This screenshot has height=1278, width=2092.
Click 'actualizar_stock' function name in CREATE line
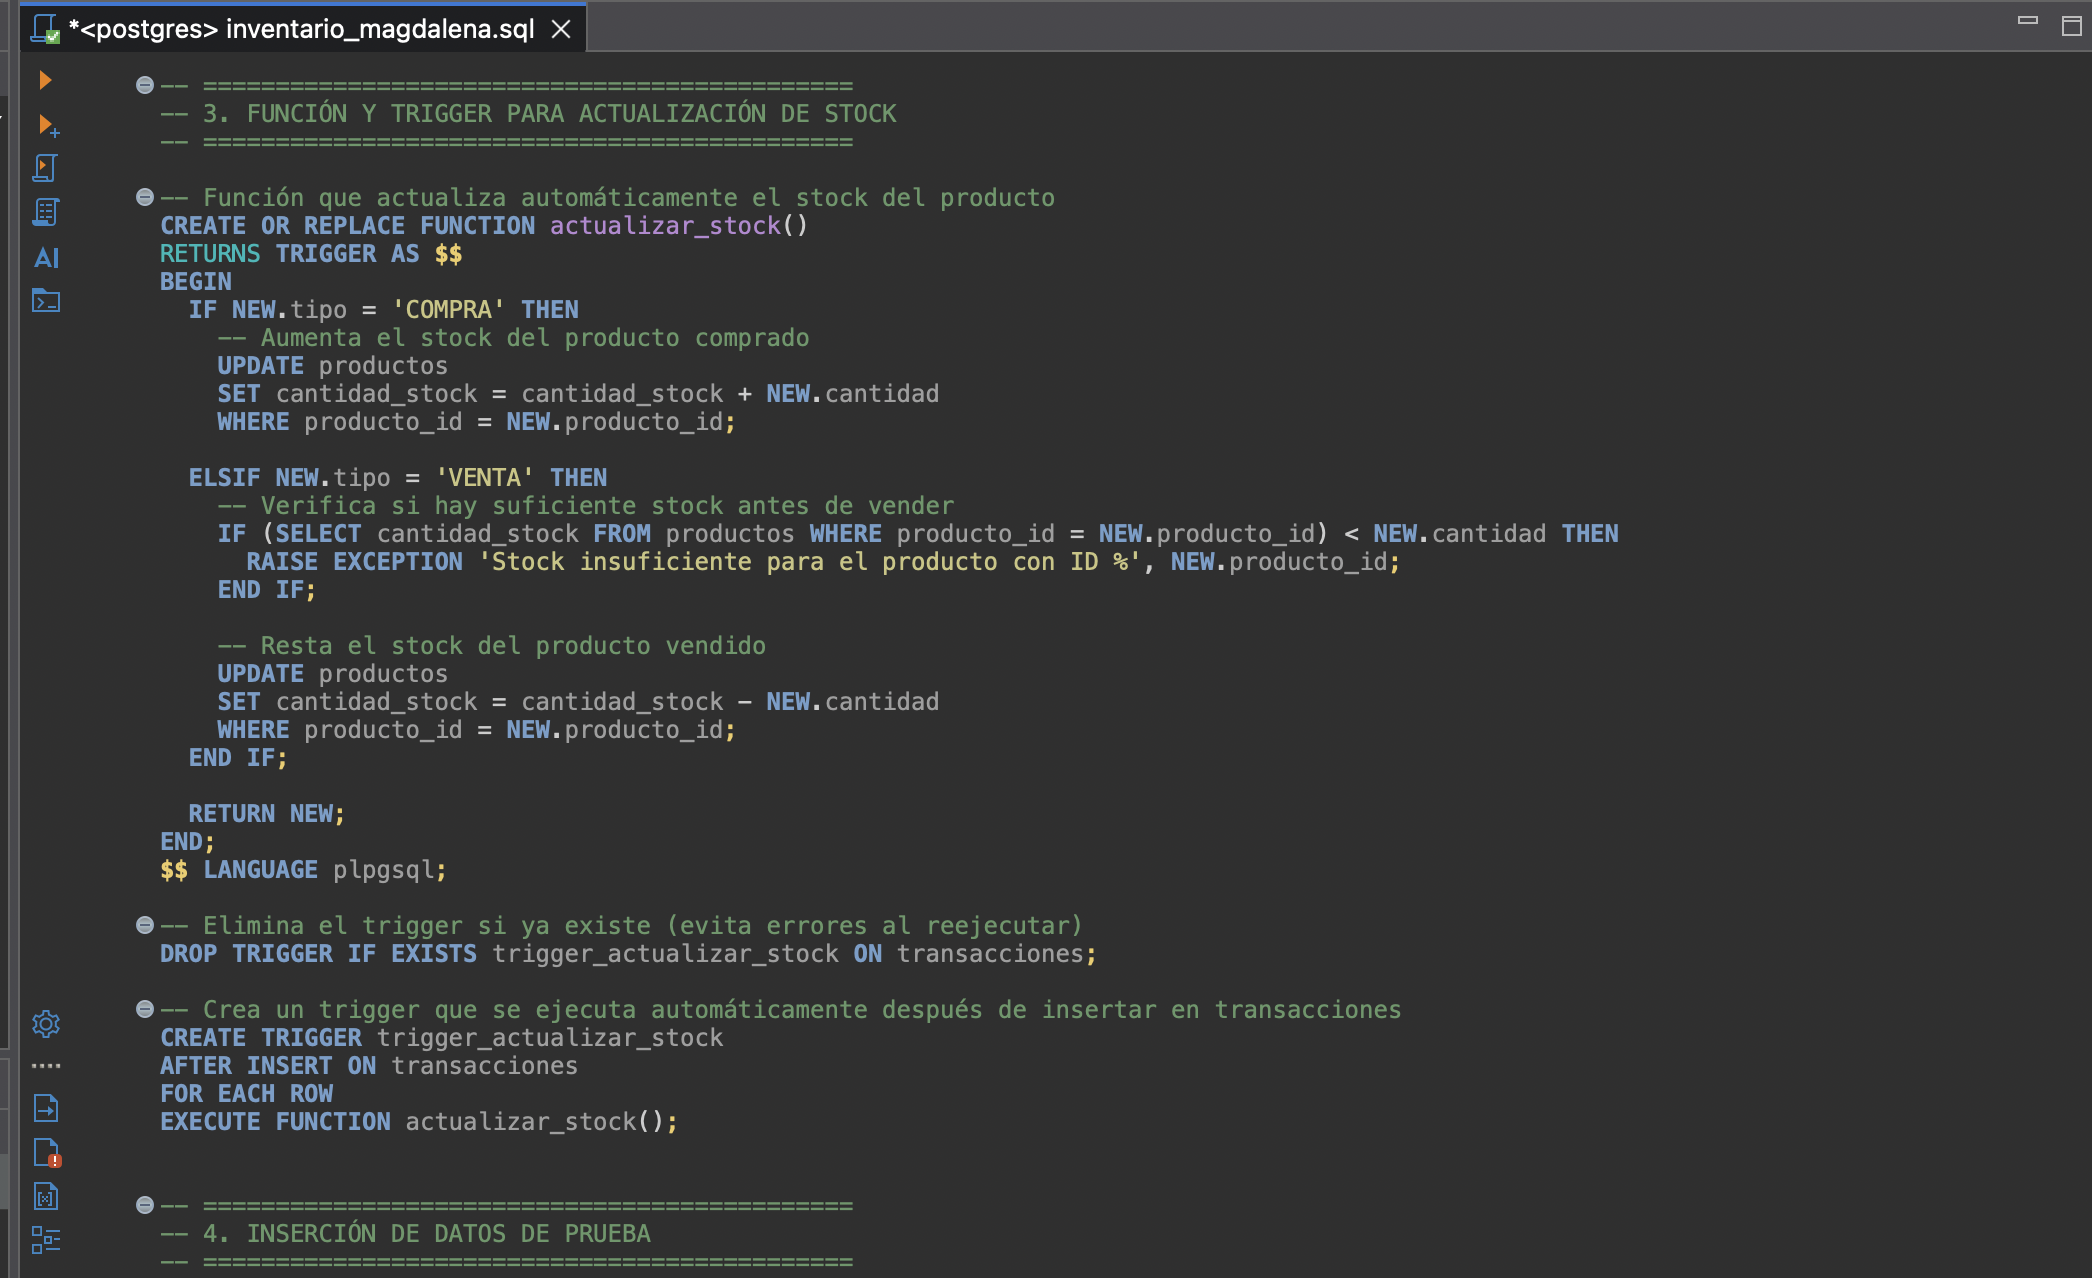(x=665, y=226)
